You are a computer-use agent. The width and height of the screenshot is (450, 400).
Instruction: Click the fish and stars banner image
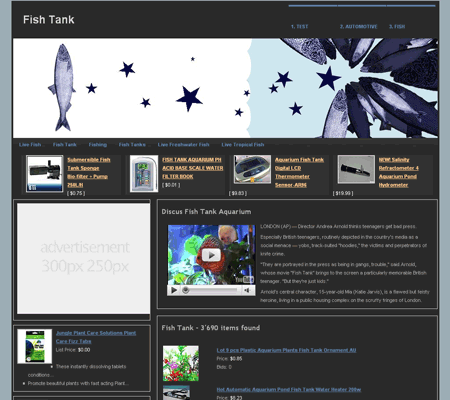pos(225,88)
